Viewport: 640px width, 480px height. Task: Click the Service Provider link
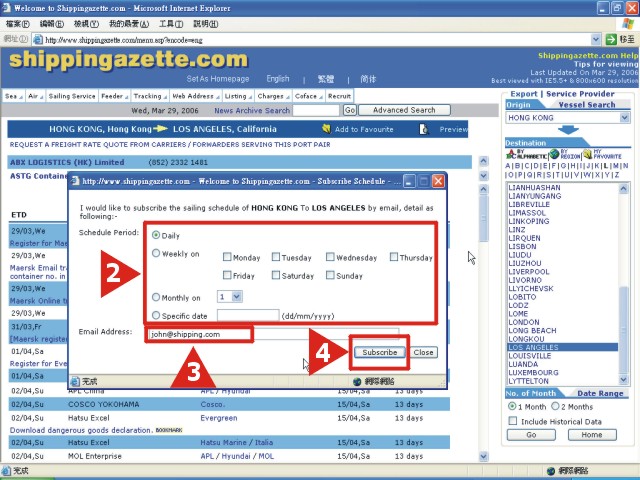coord(580,94)
